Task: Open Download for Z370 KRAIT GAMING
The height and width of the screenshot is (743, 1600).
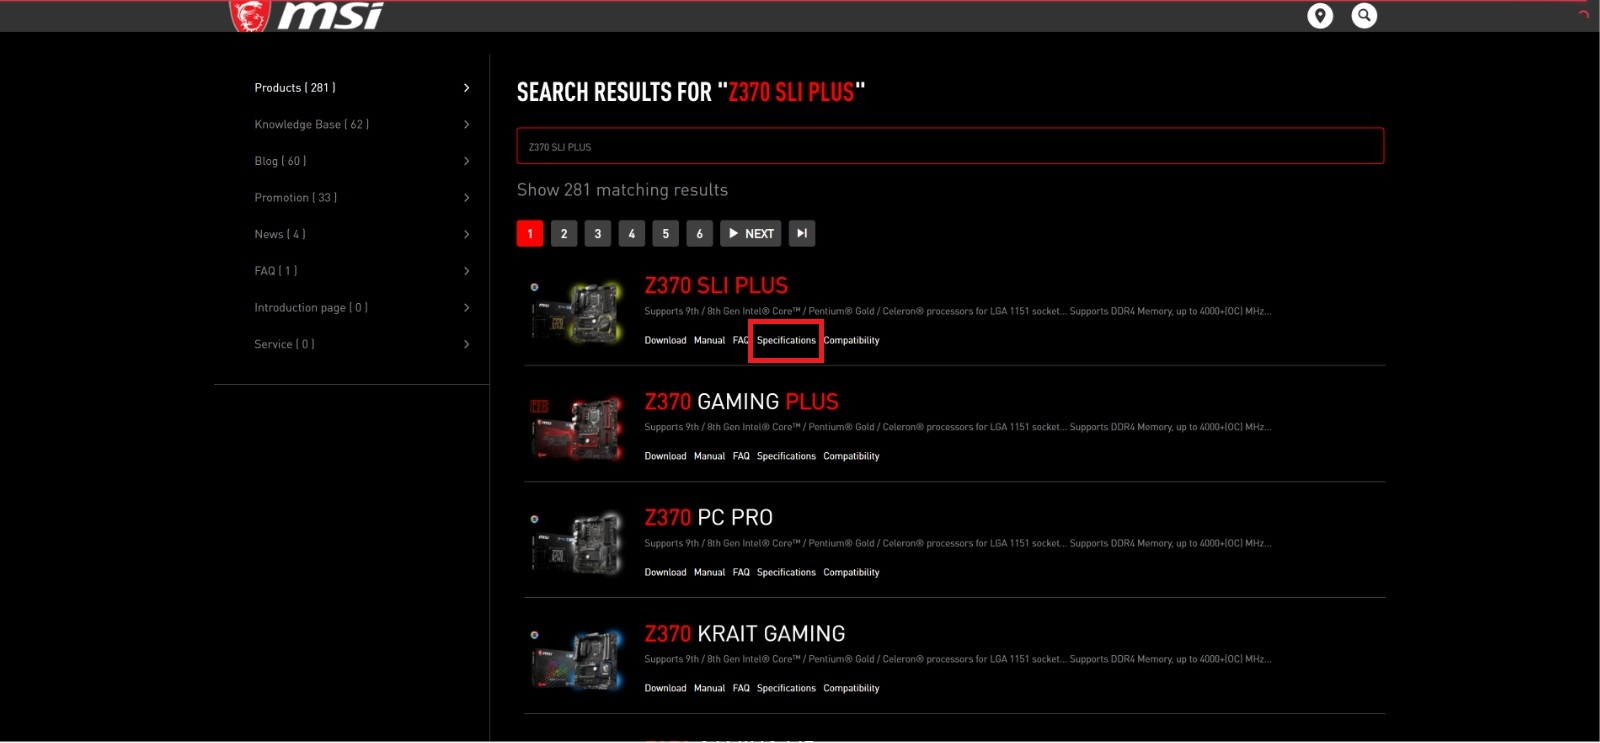Action: pyautogui.click(x=665, y=689)
